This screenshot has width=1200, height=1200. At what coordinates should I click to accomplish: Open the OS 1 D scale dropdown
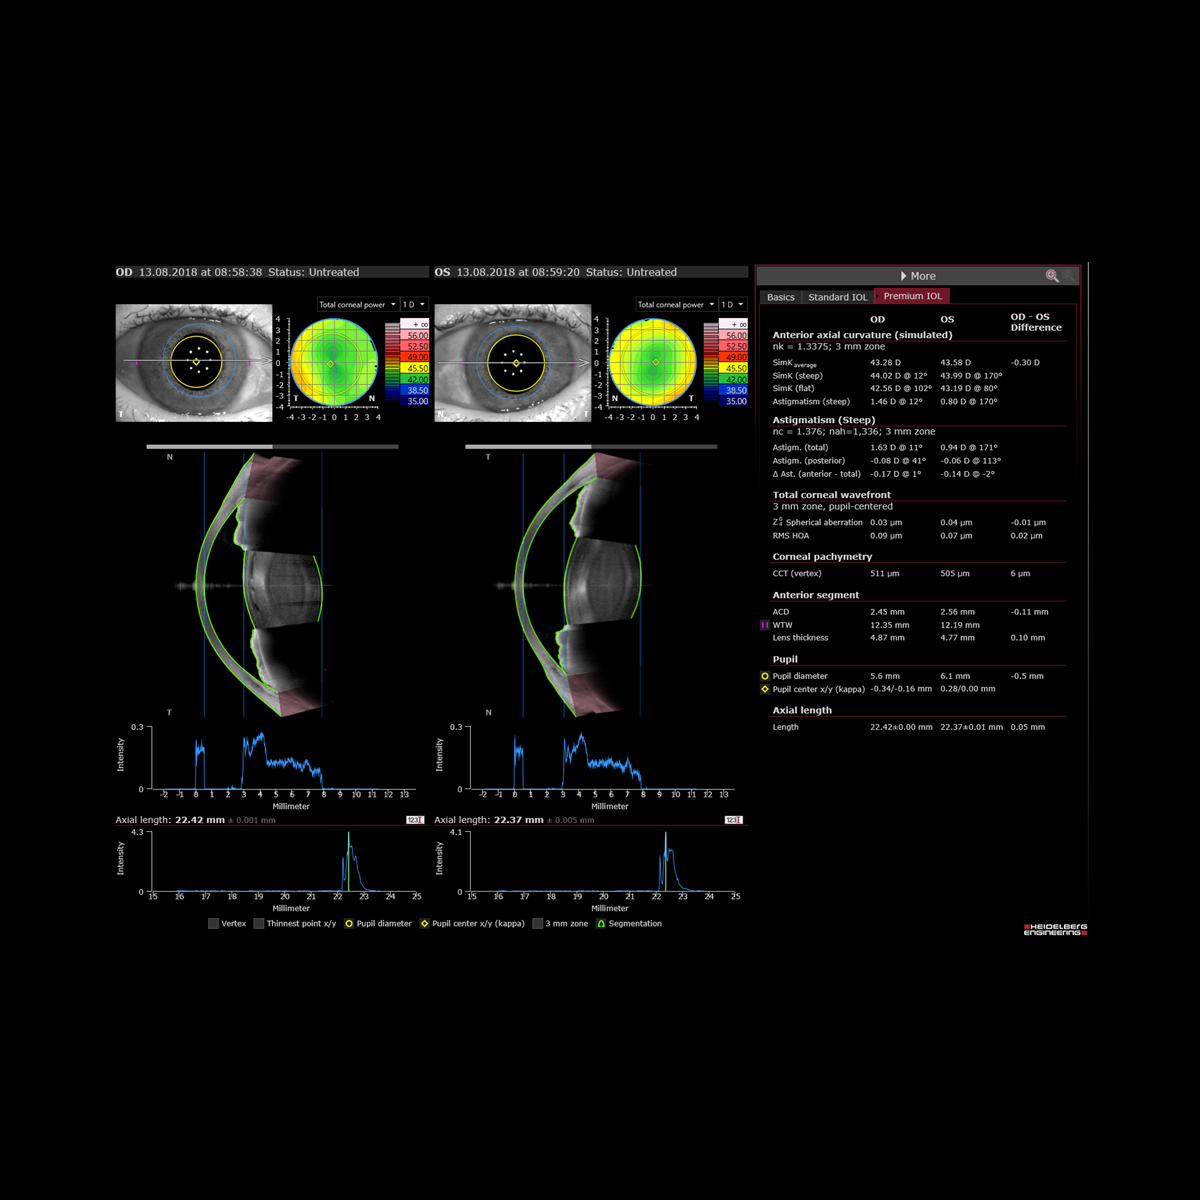click(x=733, y=304)
